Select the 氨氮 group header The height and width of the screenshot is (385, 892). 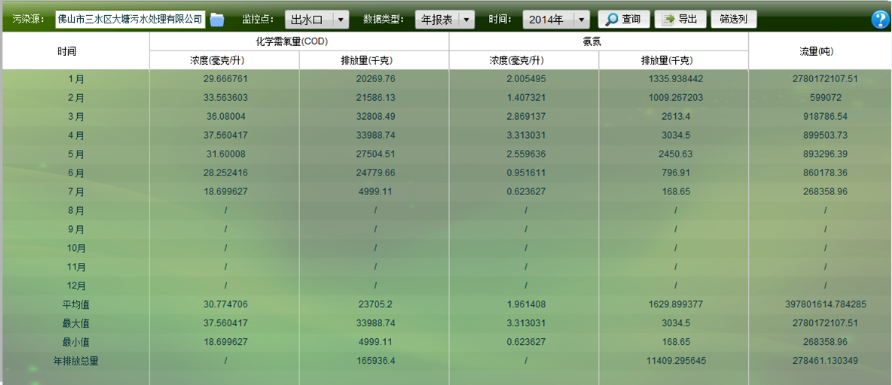pyautogui.click(x=598, y=42)
